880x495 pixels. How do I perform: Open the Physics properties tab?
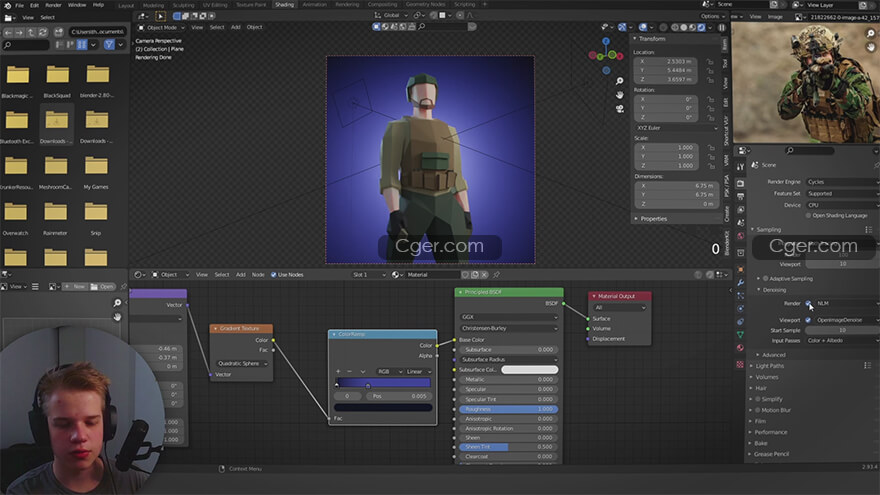740,308
